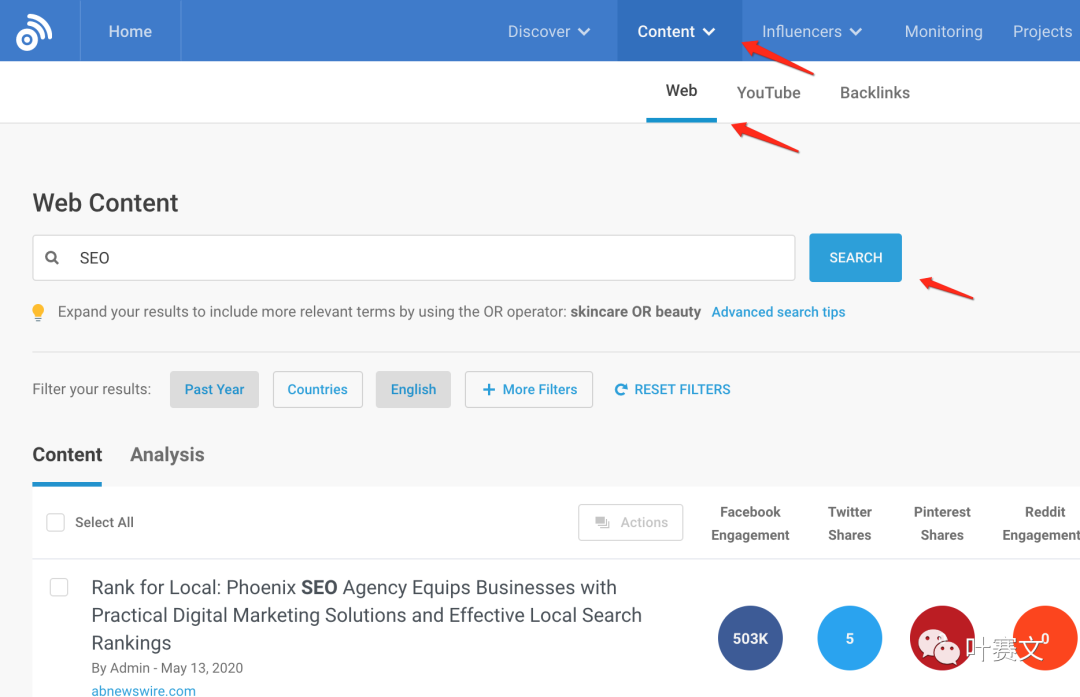Open Monitoring in the top navigation
The width and height of the screenshot is (1080, 697).
(944, 32)
